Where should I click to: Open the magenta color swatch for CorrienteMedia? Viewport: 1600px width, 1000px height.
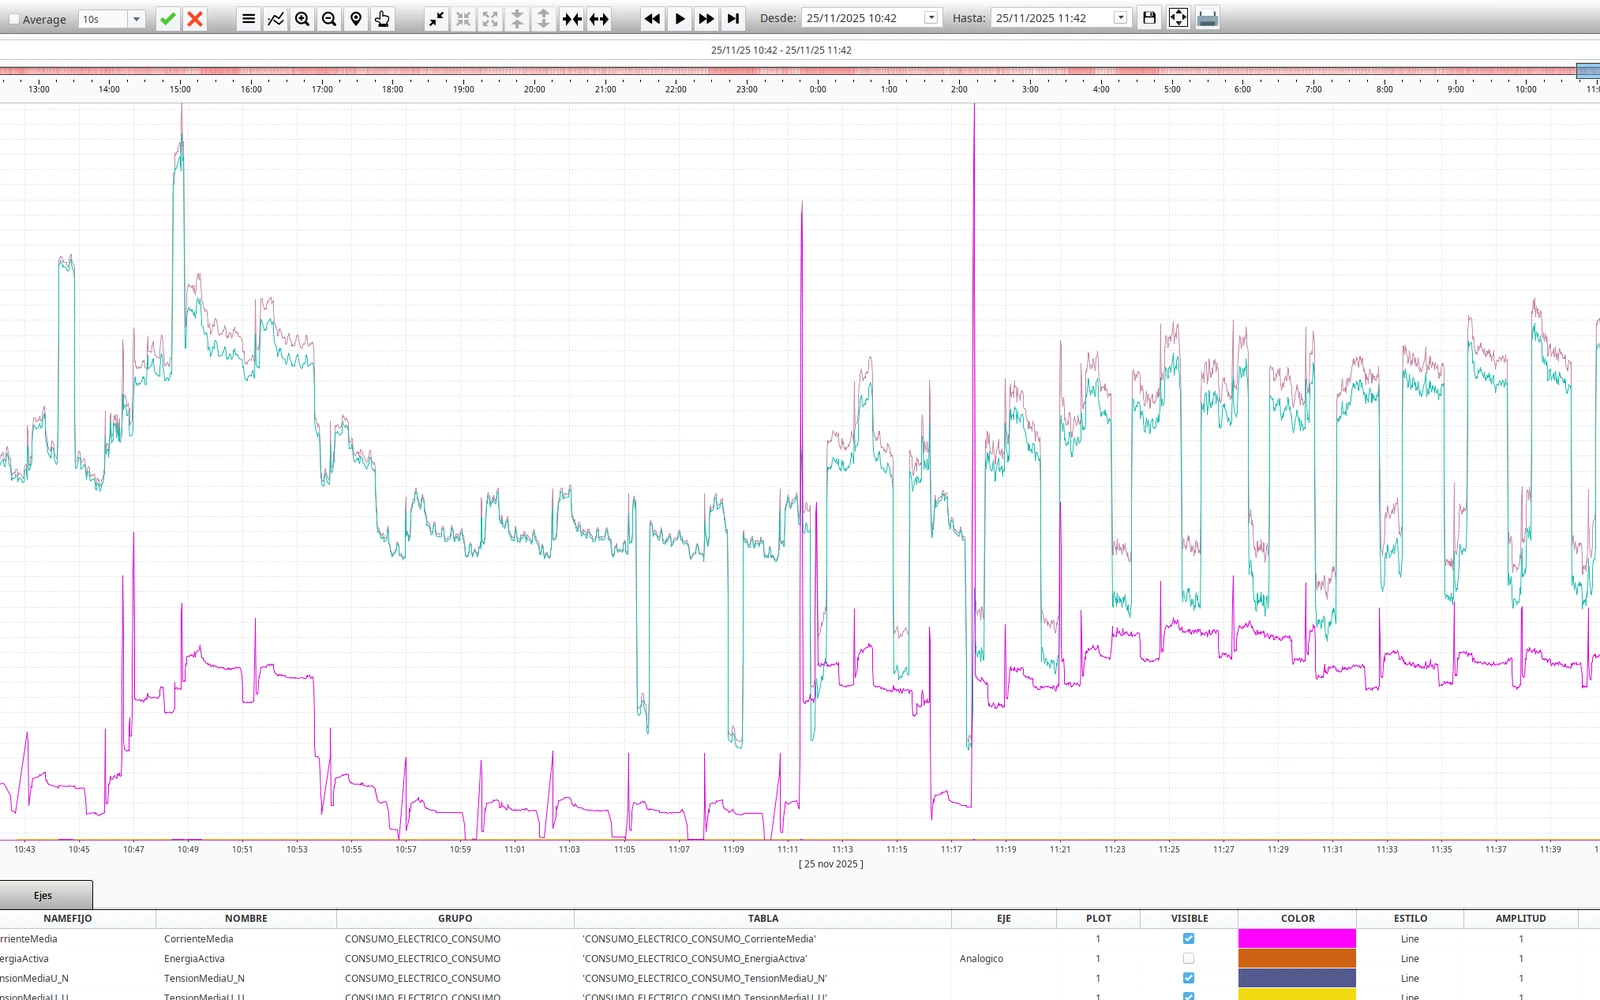[x=1297, y=938]
